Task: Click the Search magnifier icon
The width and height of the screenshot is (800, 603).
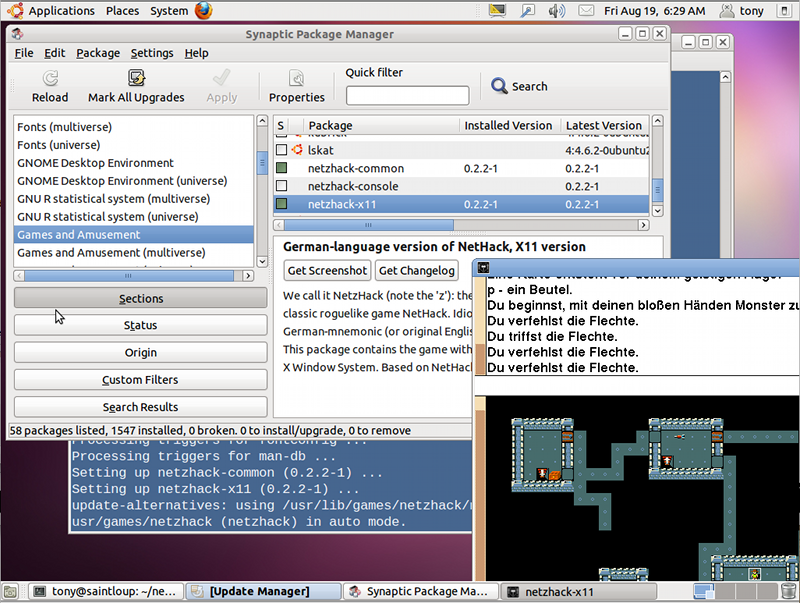Action: 498,86
